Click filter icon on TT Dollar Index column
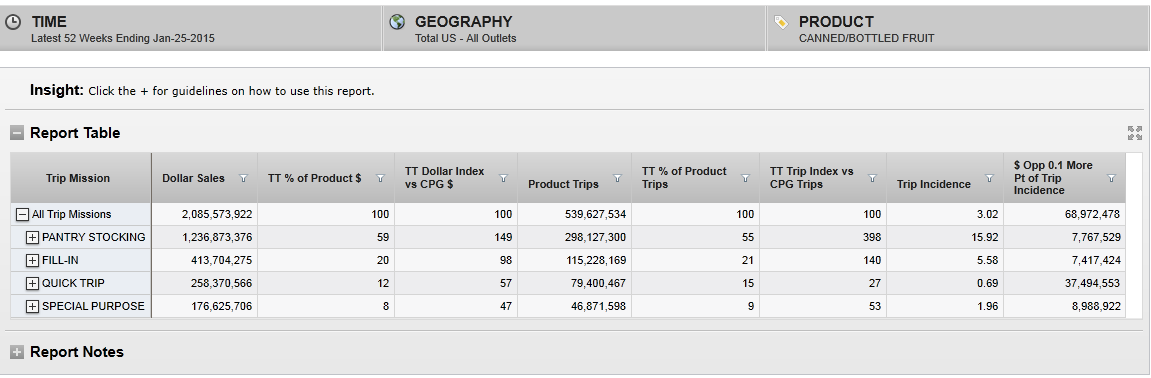The image size is (1151, 378). pyautogui.click(x=504, y=178)
